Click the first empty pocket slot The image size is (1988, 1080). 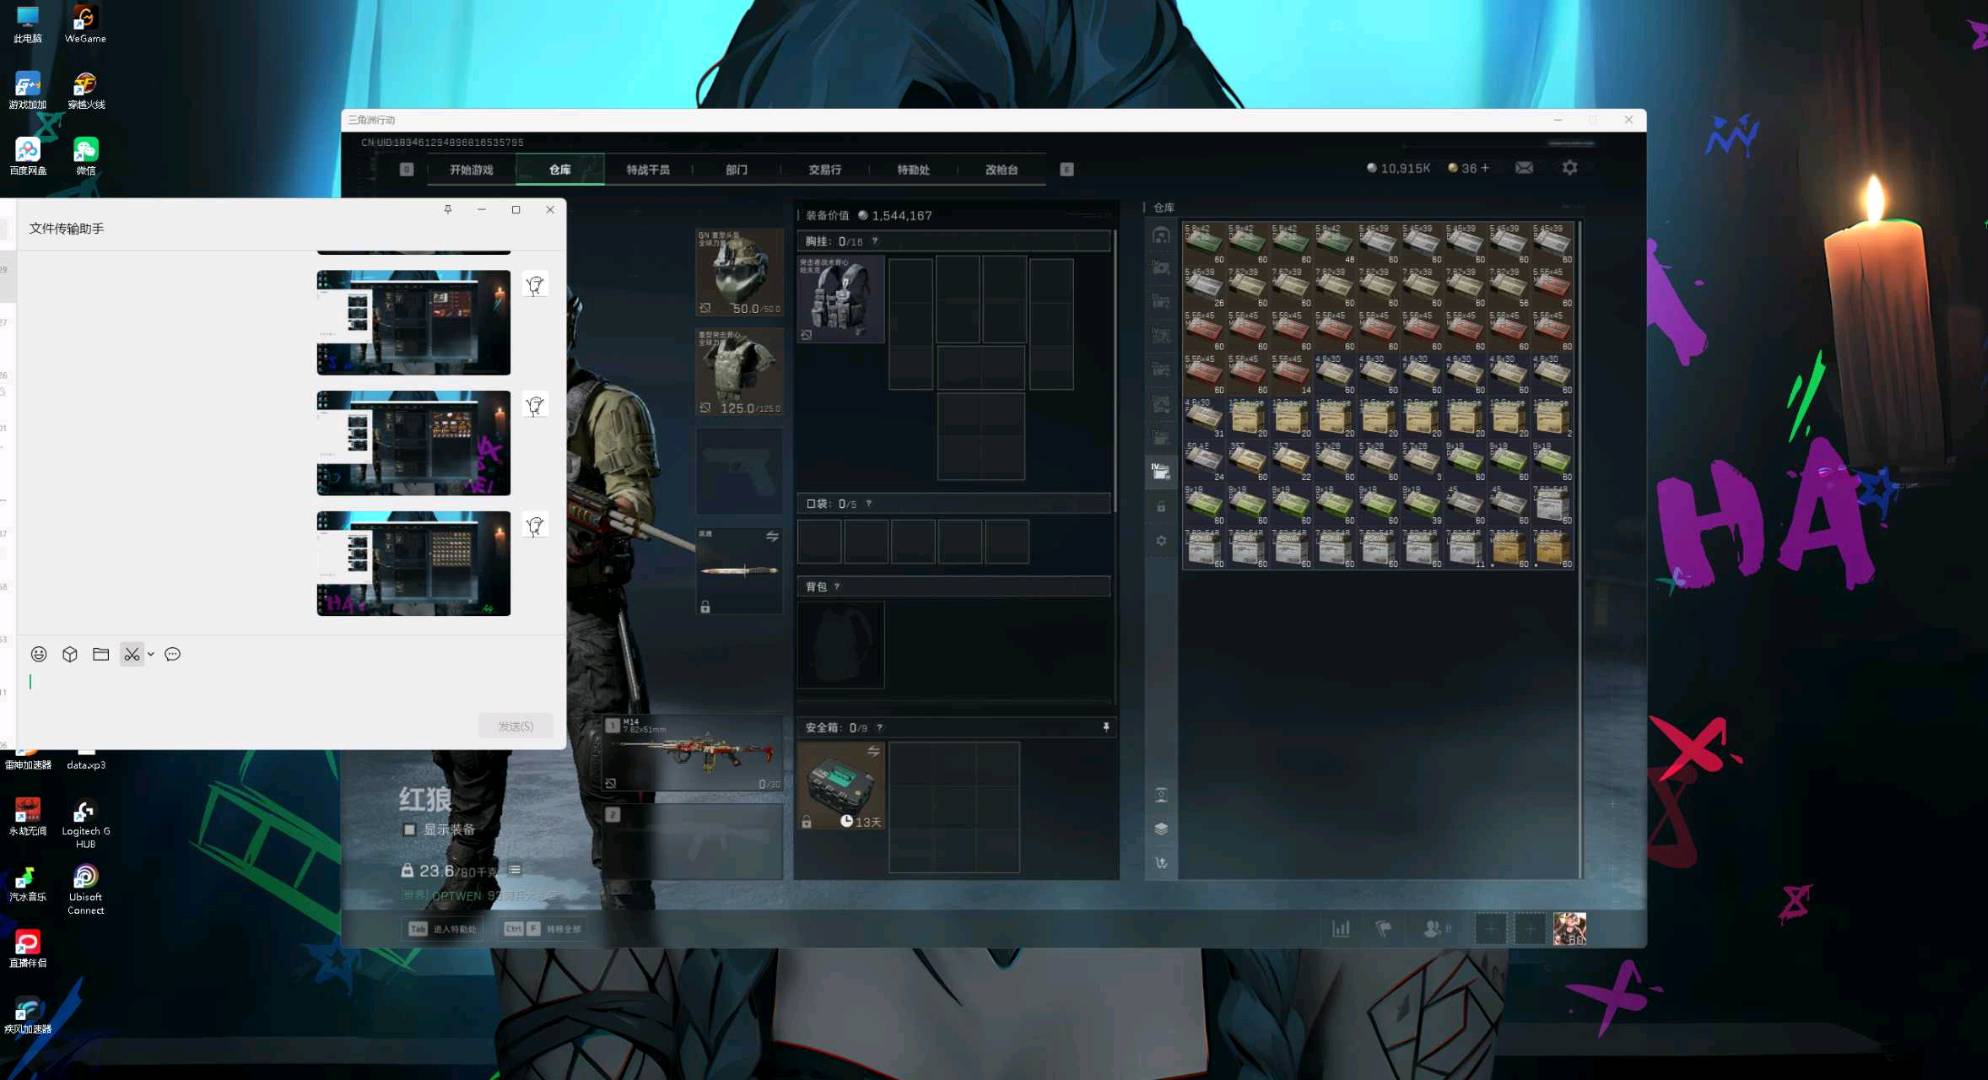pos(819,541)
